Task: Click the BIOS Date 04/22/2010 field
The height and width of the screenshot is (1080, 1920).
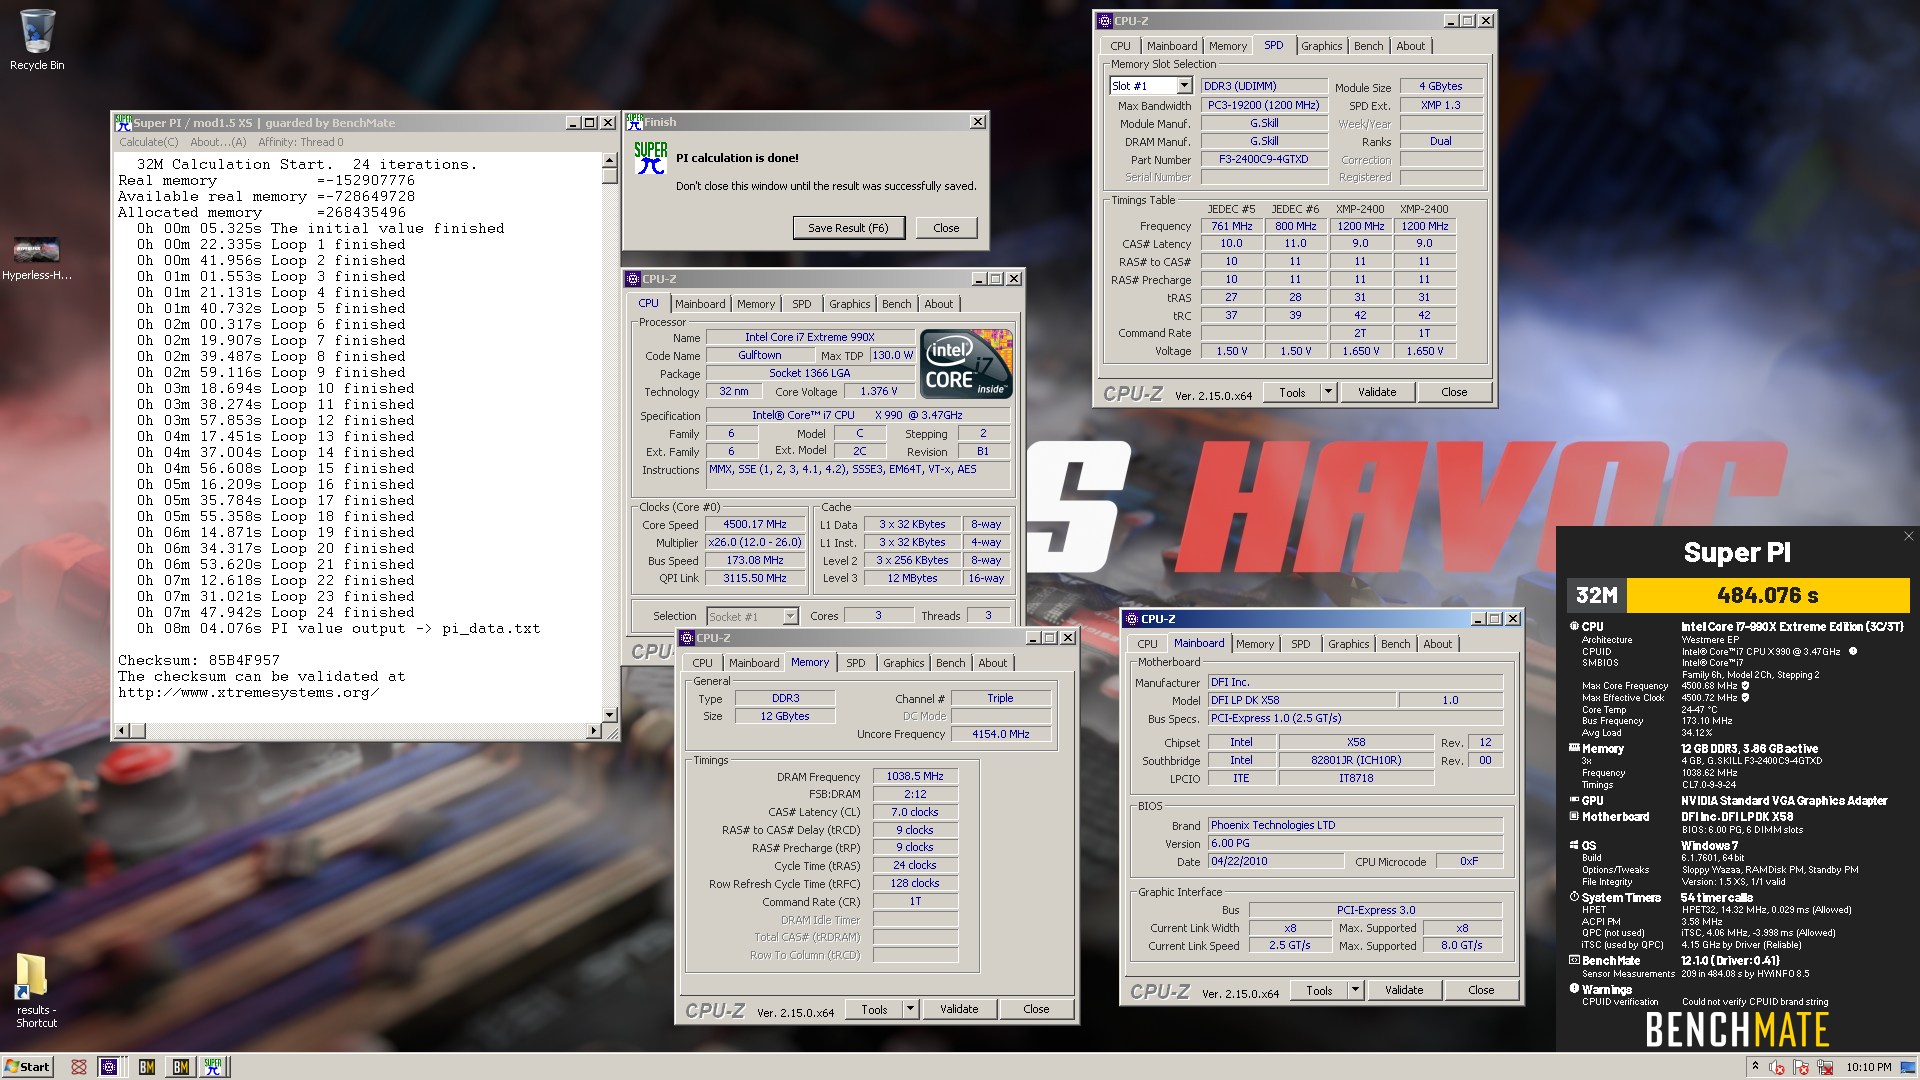Action: (x=1276, y=861)
